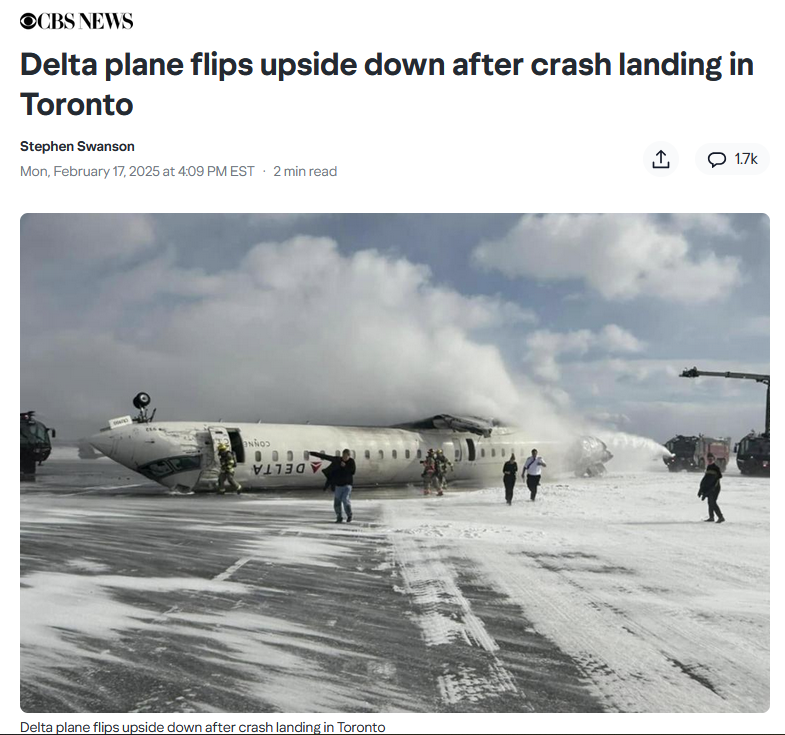785x735 pixels.
Task: Open the CBS NEWS wordmark link
Action: pyautogui.click(x=77, y=21)
